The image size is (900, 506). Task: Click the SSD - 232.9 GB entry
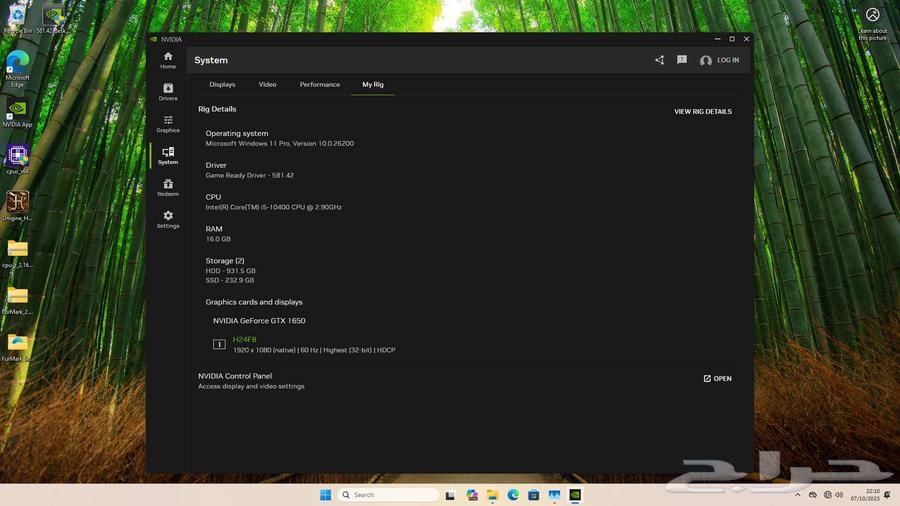pos(230,281)
